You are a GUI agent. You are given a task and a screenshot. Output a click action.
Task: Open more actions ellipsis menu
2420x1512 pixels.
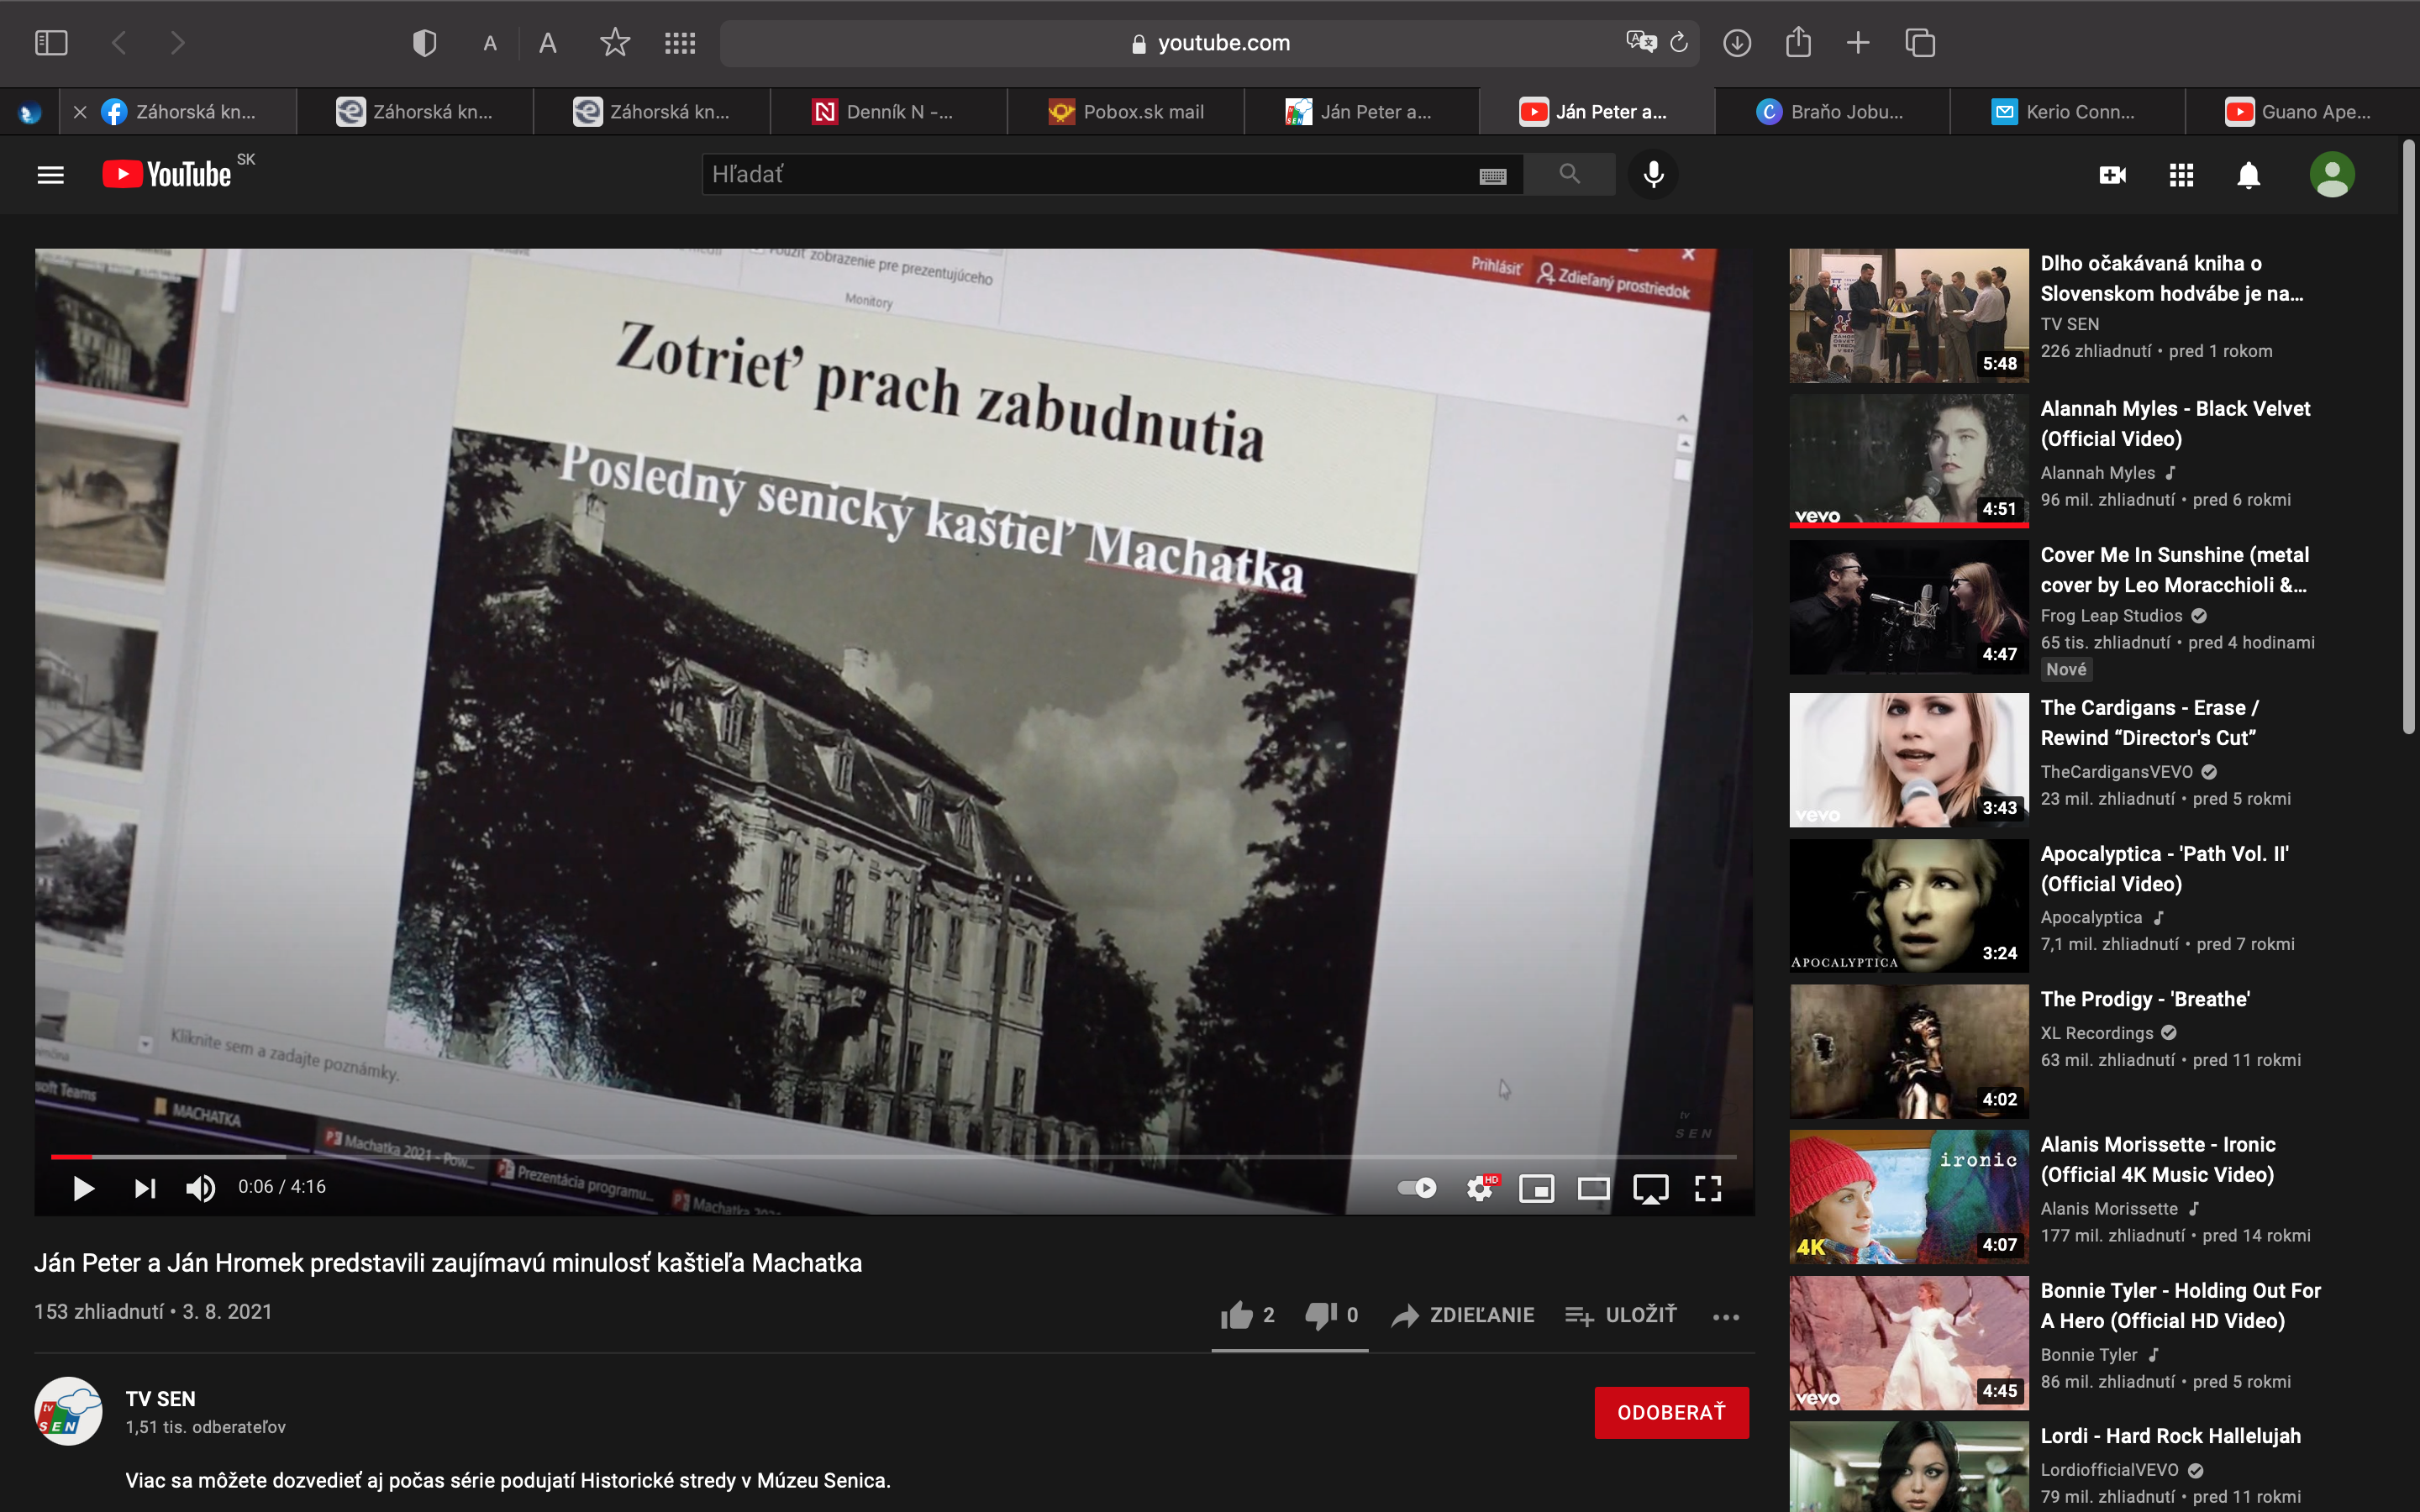click(x=1726, y=1317)
